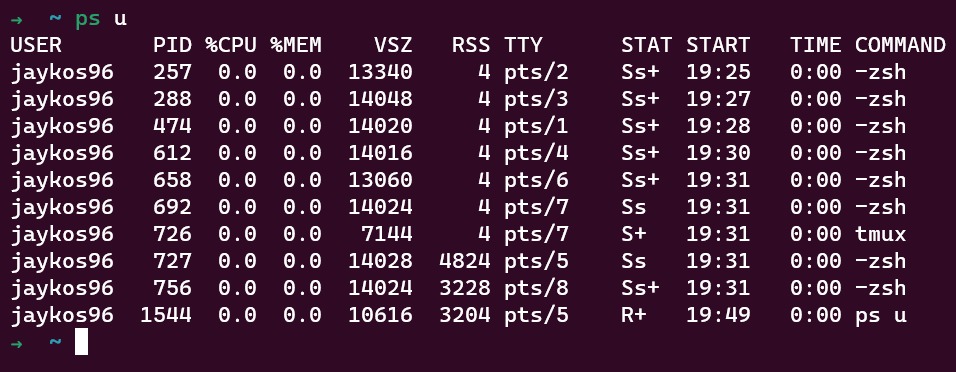This screenshot has width=956, height=372.
Task: Click VSZ value 14016
Action: pos(380,153)
